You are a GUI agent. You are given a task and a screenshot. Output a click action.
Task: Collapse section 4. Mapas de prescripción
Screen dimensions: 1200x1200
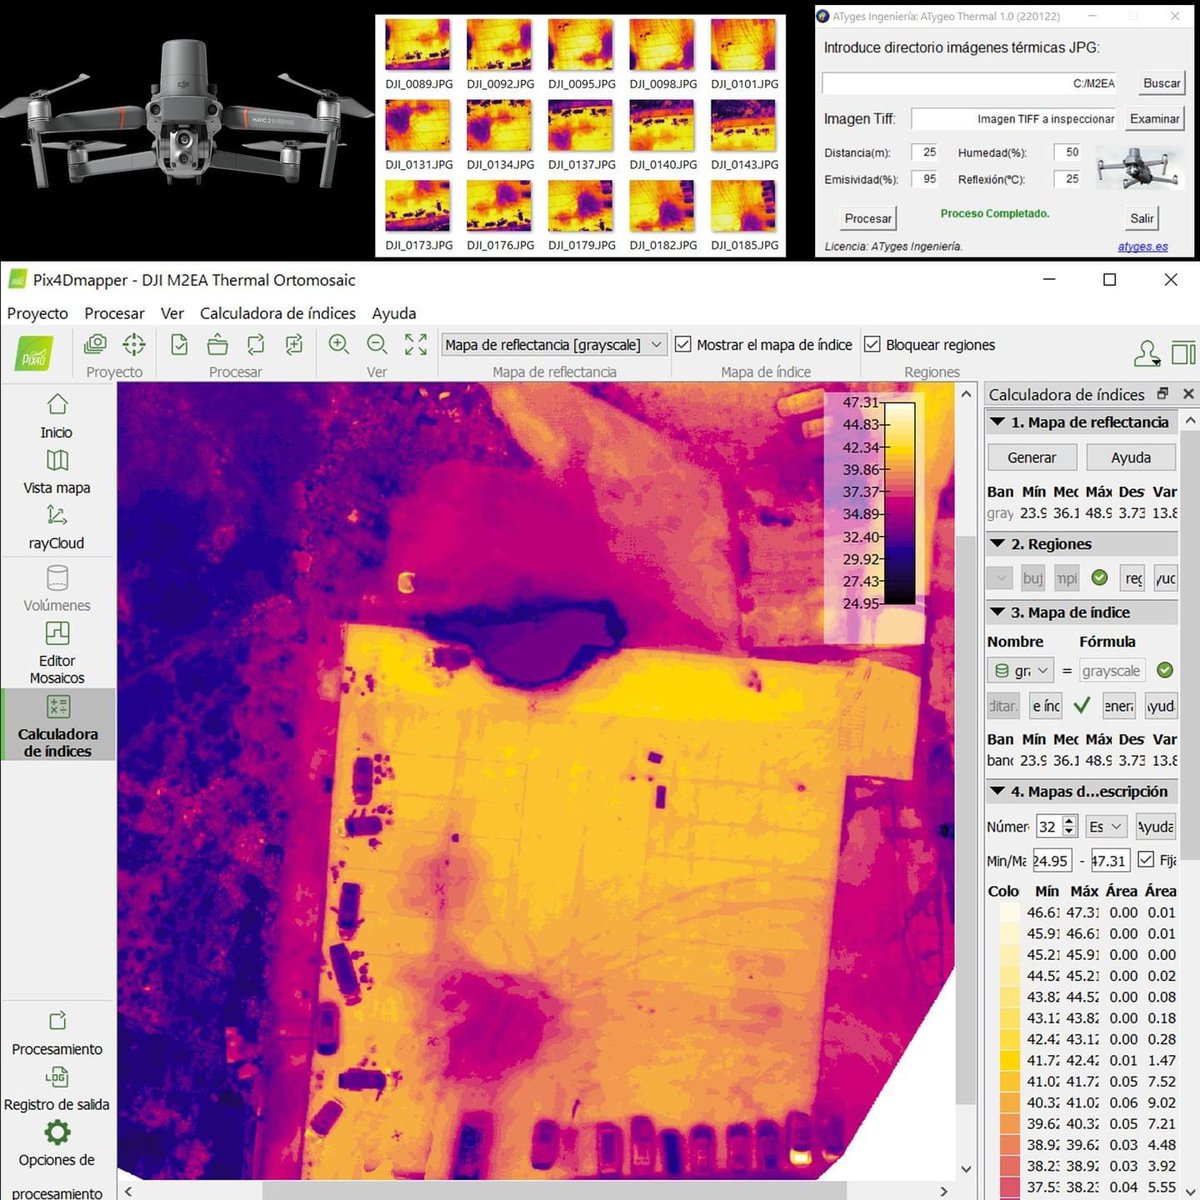[997, 791]
